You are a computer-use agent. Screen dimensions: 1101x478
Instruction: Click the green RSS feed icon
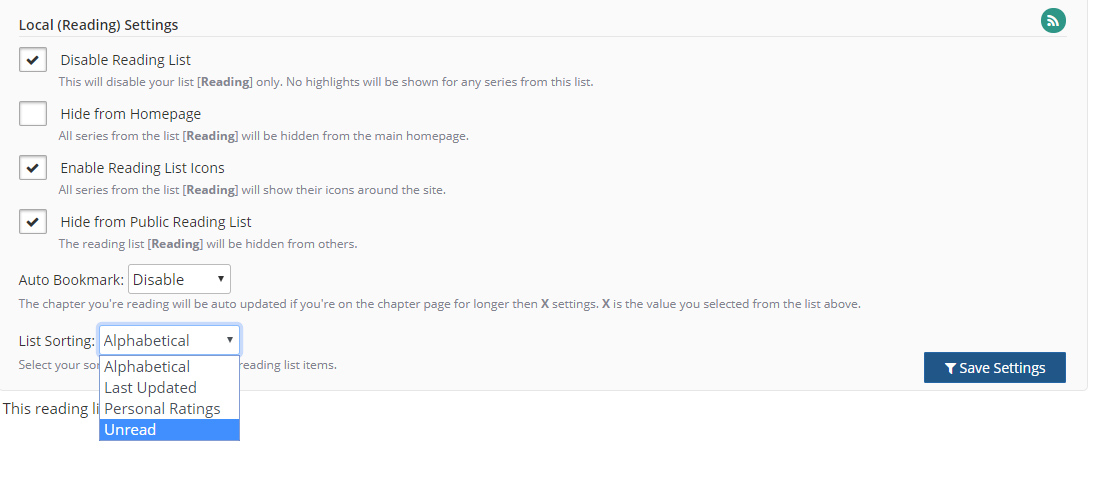point(1053,20)
